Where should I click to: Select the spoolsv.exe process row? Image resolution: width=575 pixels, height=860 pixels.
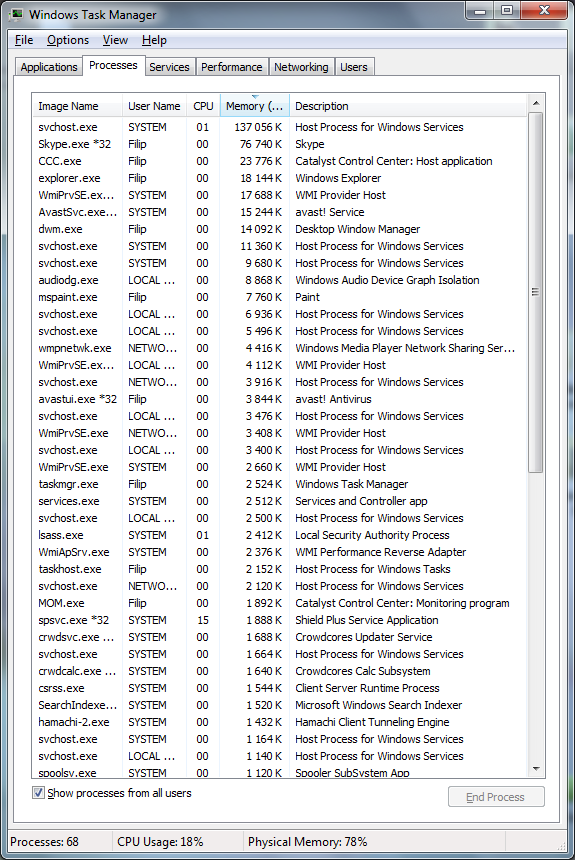coord(280,773)
